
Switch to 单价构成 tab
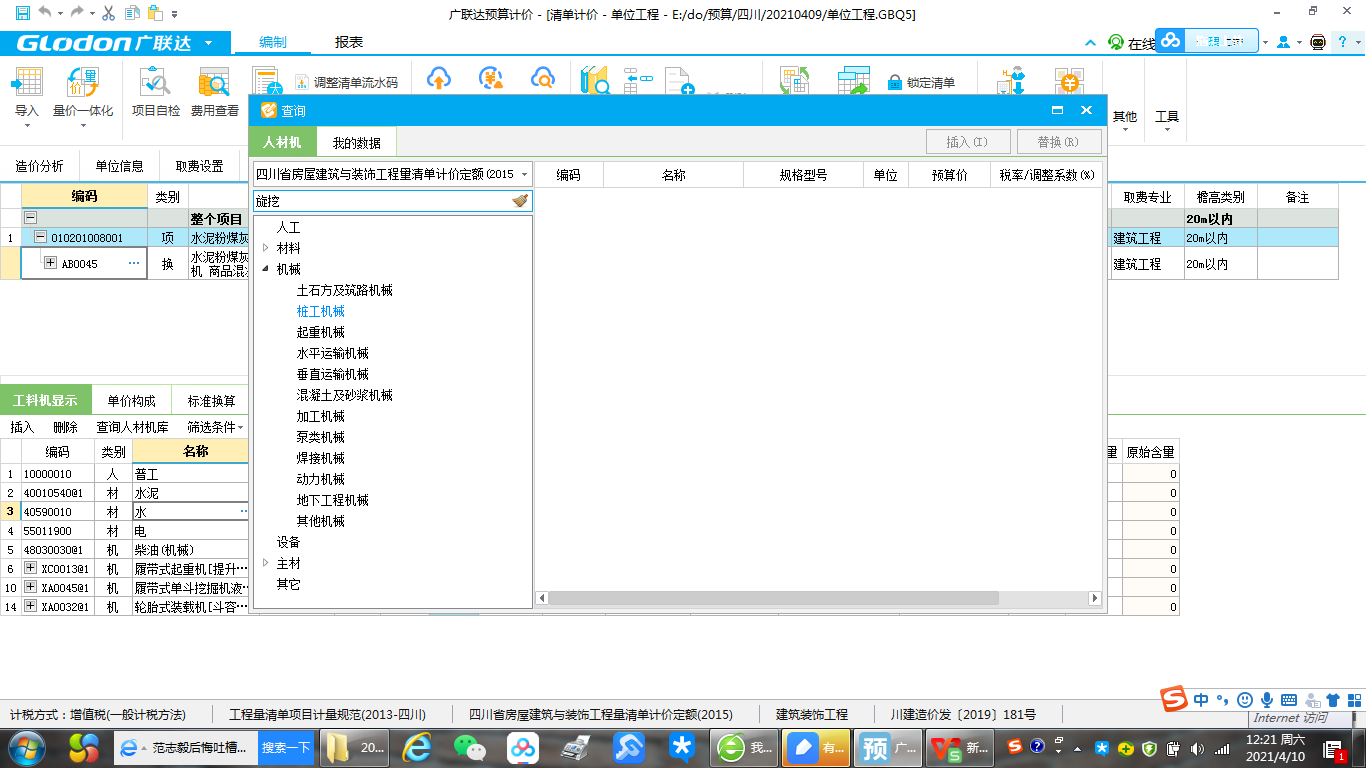pos(132,401)
